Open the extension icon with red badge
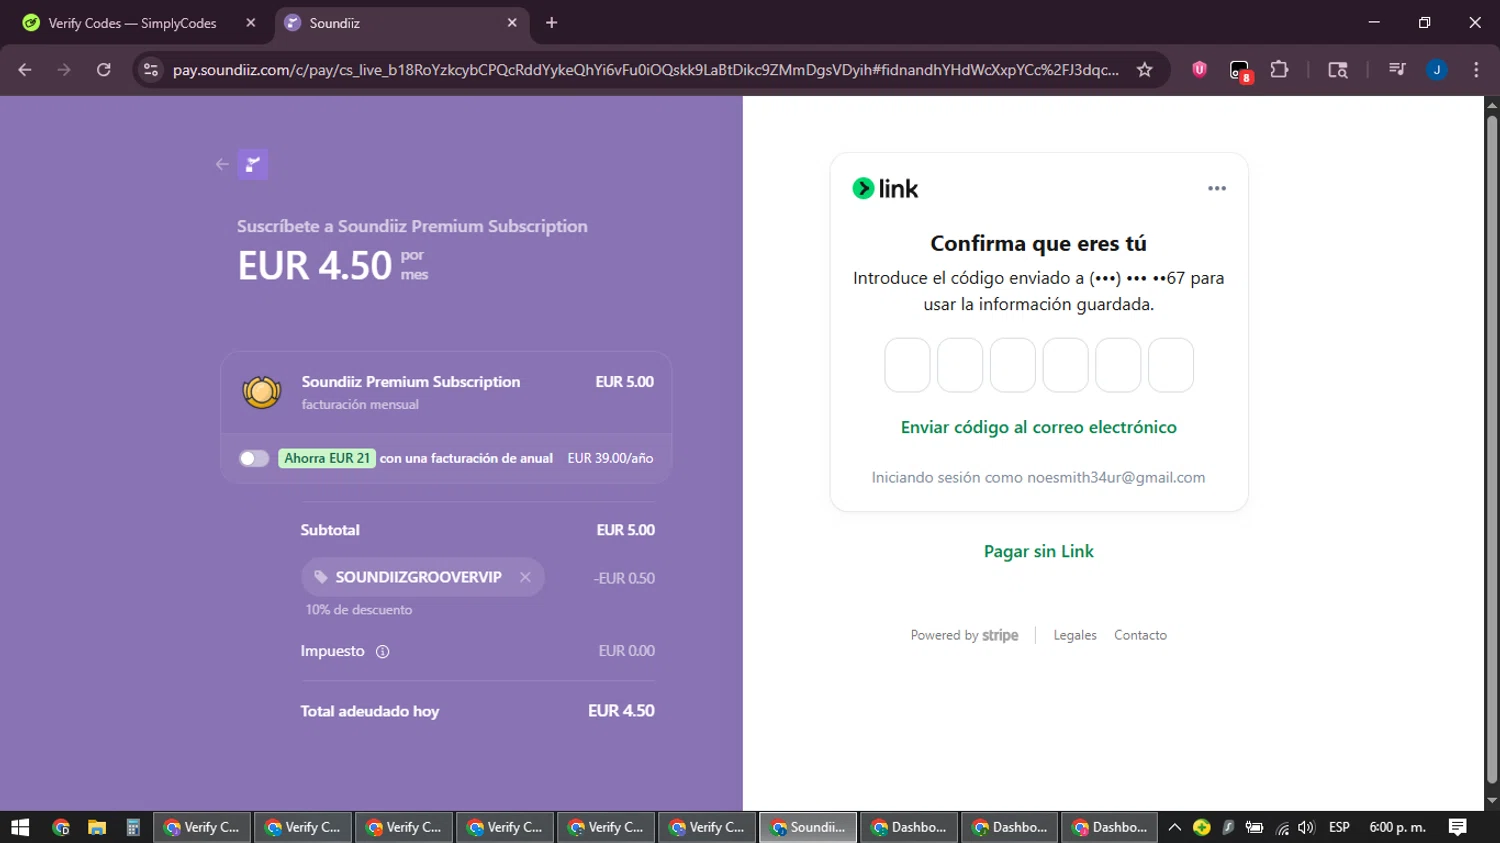The image size is (1500, 843). 1240,71
